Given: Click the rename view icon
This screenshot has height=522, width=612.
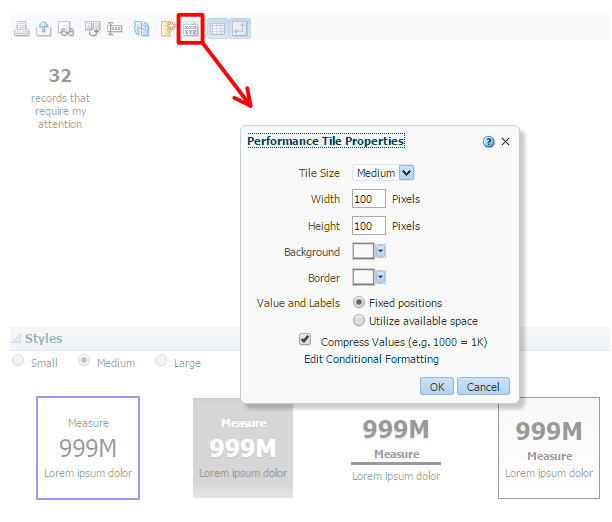Looking at the screenshot, I should coord(115,29).
